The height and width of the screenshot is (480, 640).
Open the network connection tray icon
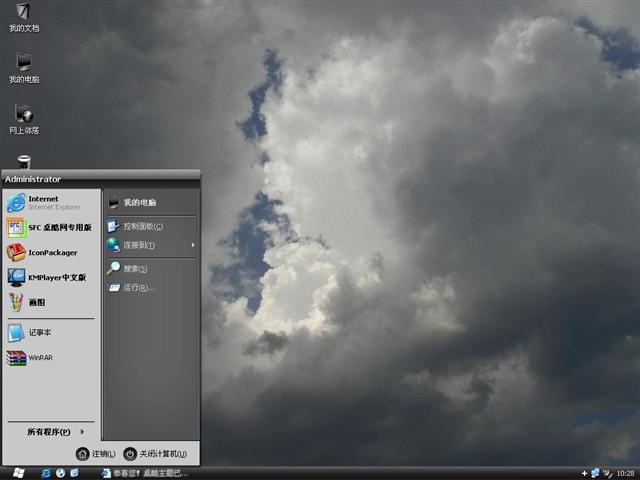tap(596, 473)
